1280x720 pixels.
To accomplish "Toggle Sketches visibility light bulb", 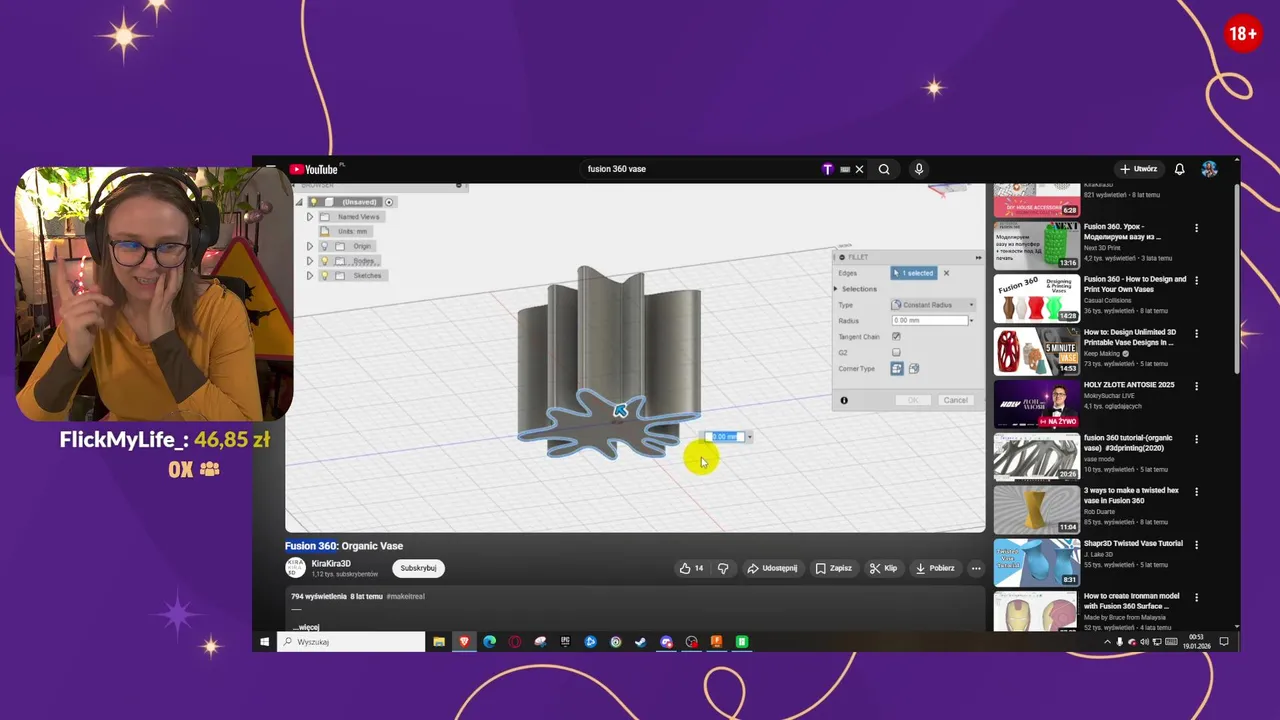I will click(324, 275).
